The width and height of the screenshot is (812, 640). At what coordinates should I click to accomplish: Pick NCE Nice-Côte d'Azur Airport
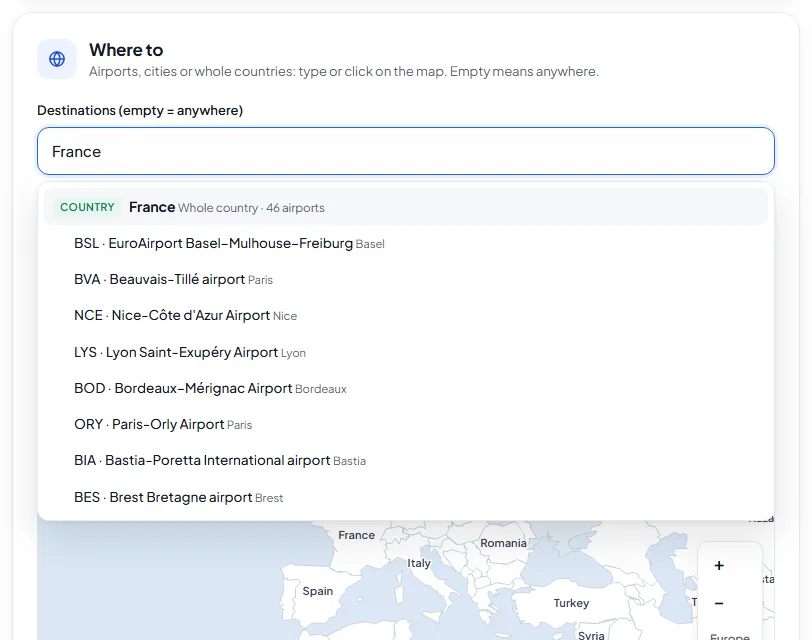[406, 316]
